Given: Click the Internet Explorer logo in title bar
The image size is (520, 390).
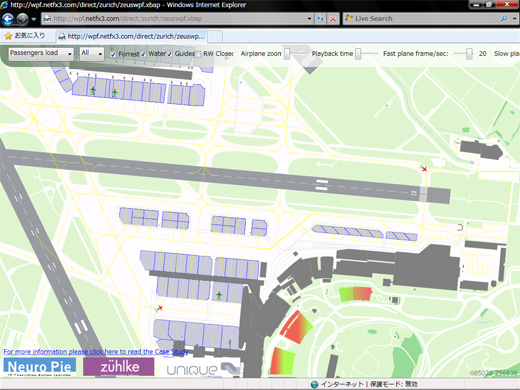Looking at the screenshot, I should tap(5, 5).
